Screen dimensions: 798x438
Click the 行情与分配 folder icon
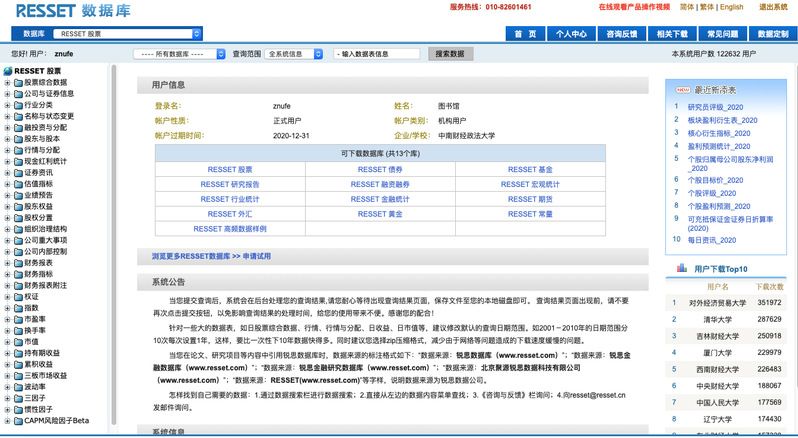click(18, 150)
